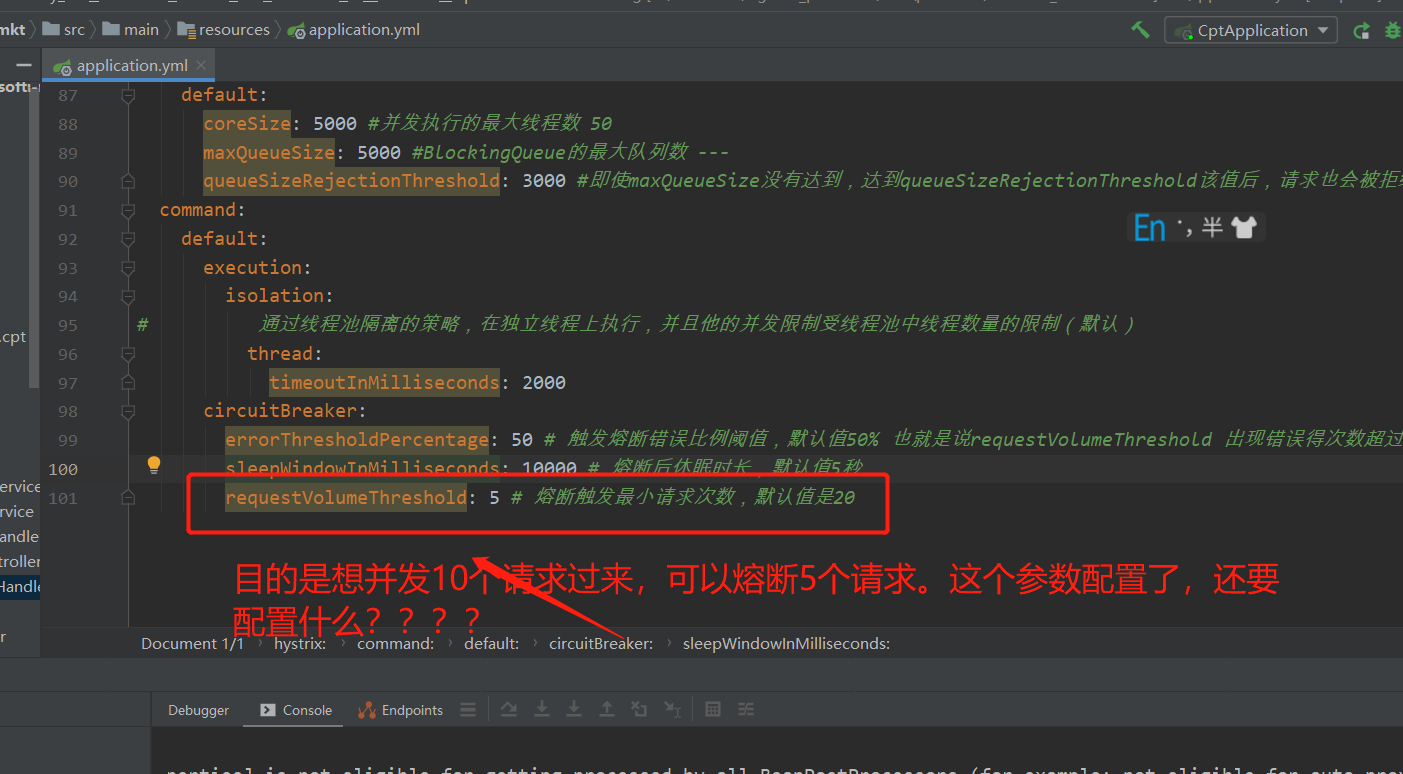The height and width of the screenshot is (774, 1403).
Task: Click the src folder in path bar
Action: click(65, 30)
